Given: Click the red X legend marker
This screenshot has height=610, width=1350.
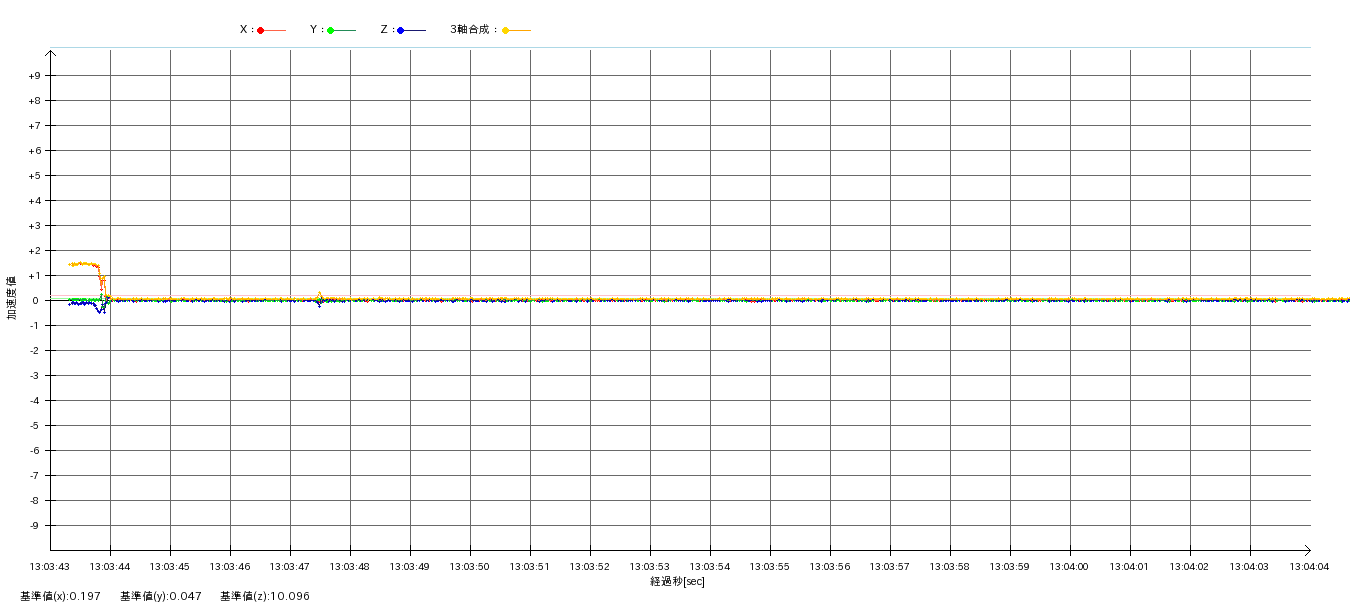Looking at the screenshot, I should (x=261, y=30).
